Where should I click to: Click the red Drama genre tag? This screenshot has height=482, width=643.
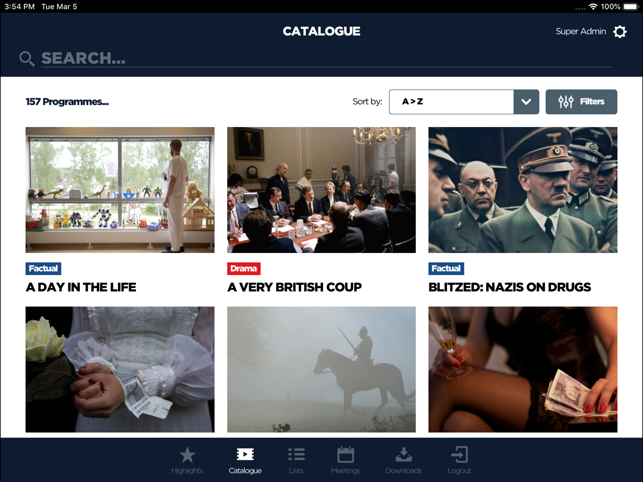pyautogui.click(x=244, y=269)
